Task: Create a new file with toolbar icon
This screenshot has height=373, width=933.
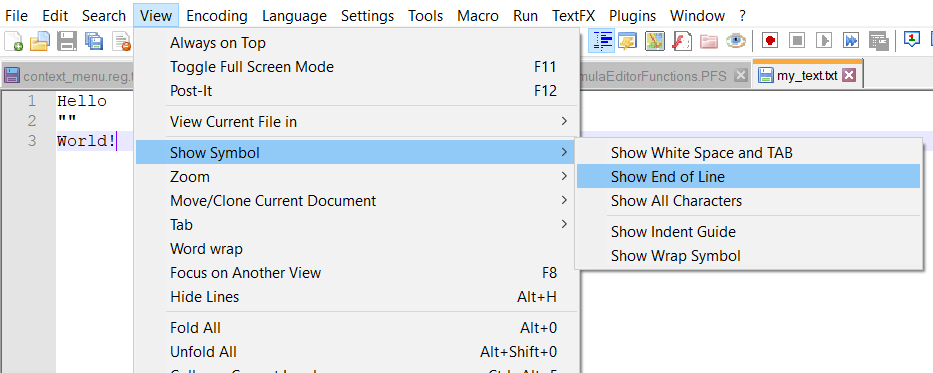Action: [14, 41]
